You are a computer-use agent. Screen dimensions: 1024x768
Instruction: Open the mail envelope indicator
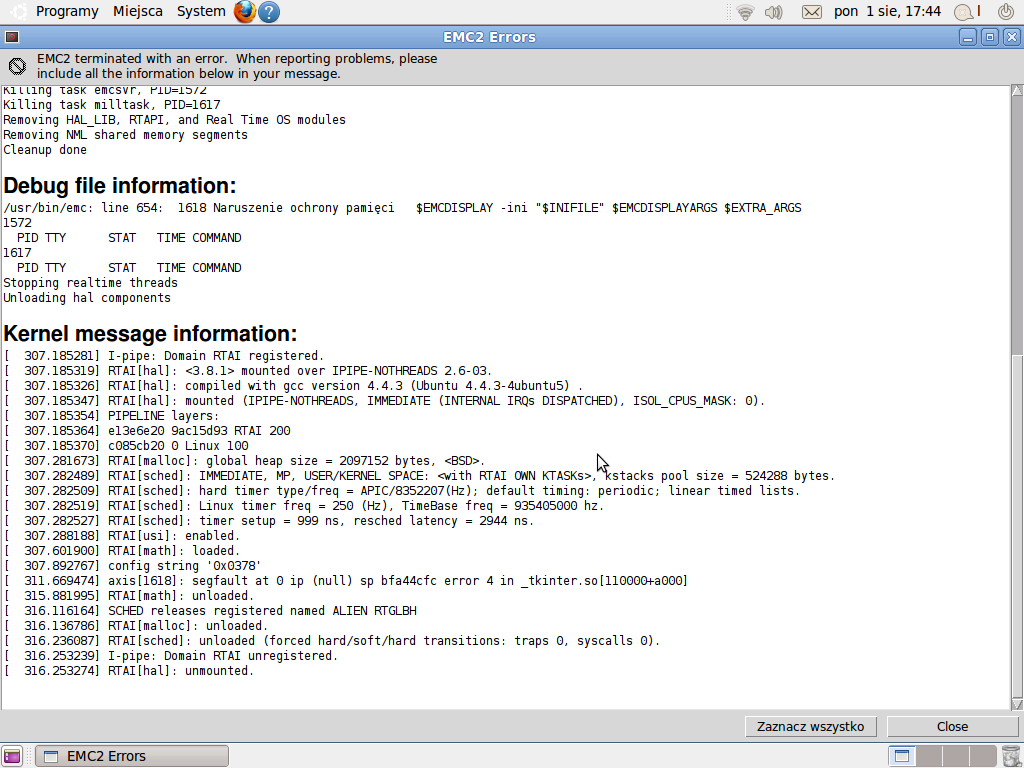coord(812,12)
